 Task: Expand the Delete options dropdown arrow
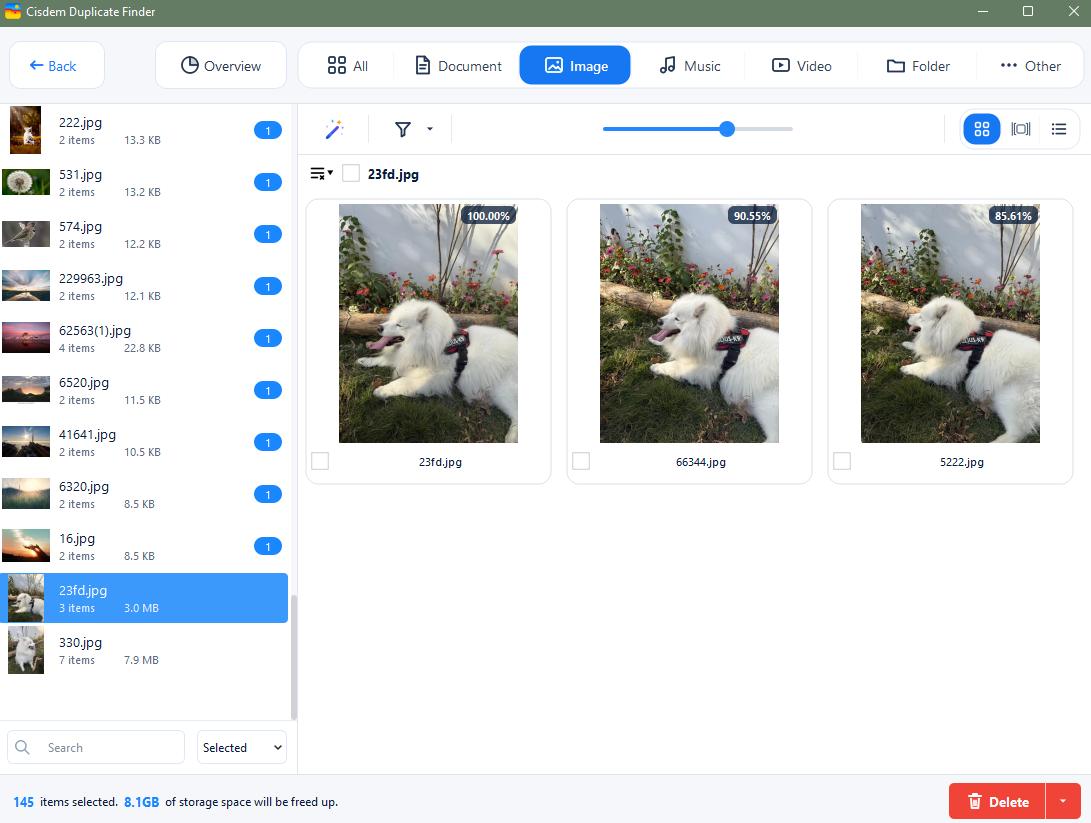pyautogui.click(x=1063, y=801)
